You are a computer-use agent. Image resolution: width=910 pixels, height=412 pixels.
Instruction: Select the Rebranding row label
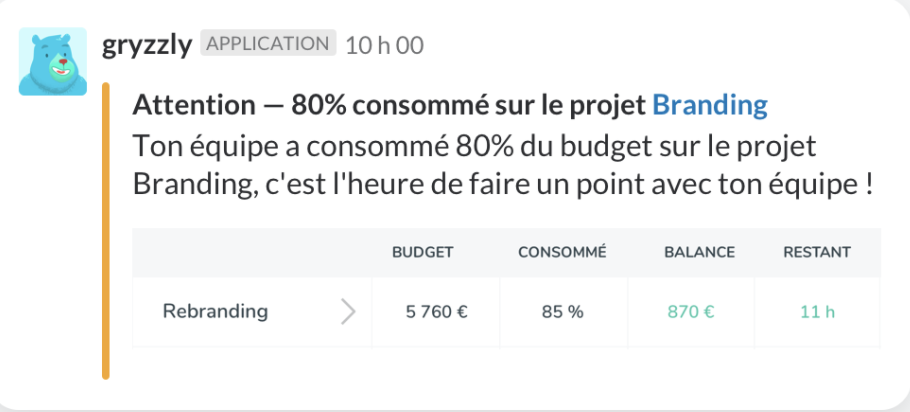pos(215,311)
